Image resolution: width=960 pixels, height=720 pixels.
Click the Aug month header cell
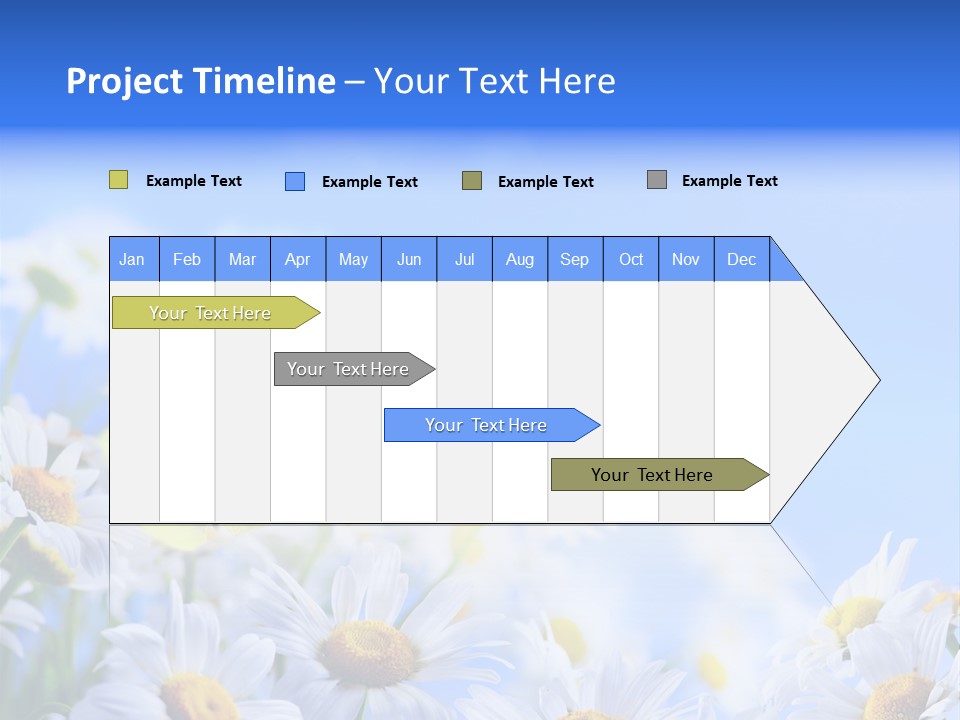[520, 259]
